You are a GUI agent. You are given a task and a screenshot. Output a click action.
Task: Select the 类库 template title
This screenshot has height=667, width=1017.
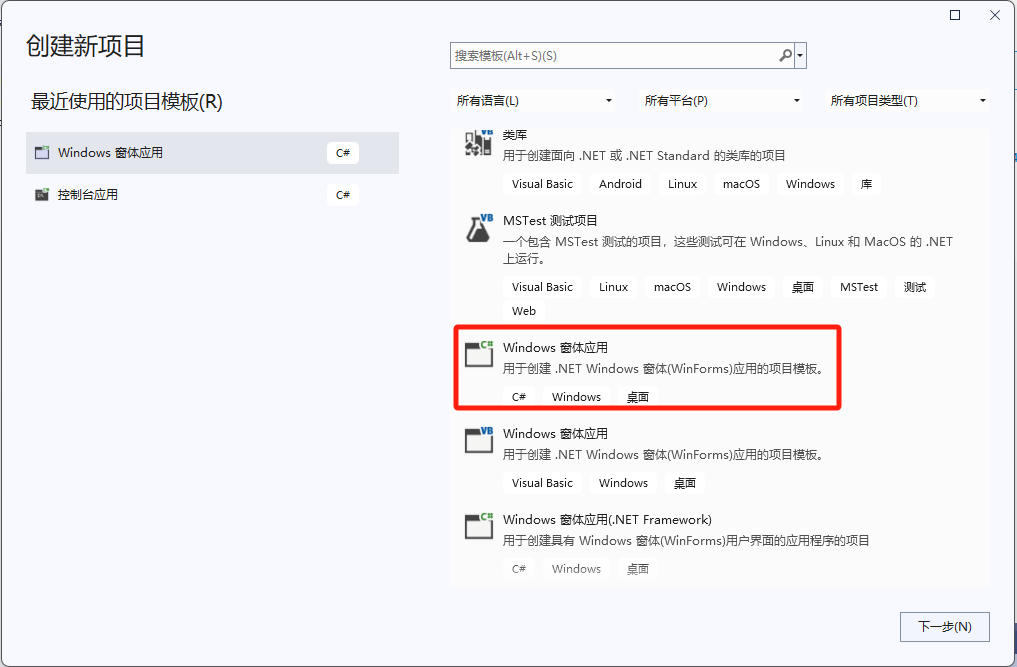pyautogui.click(x=515, y=135)
